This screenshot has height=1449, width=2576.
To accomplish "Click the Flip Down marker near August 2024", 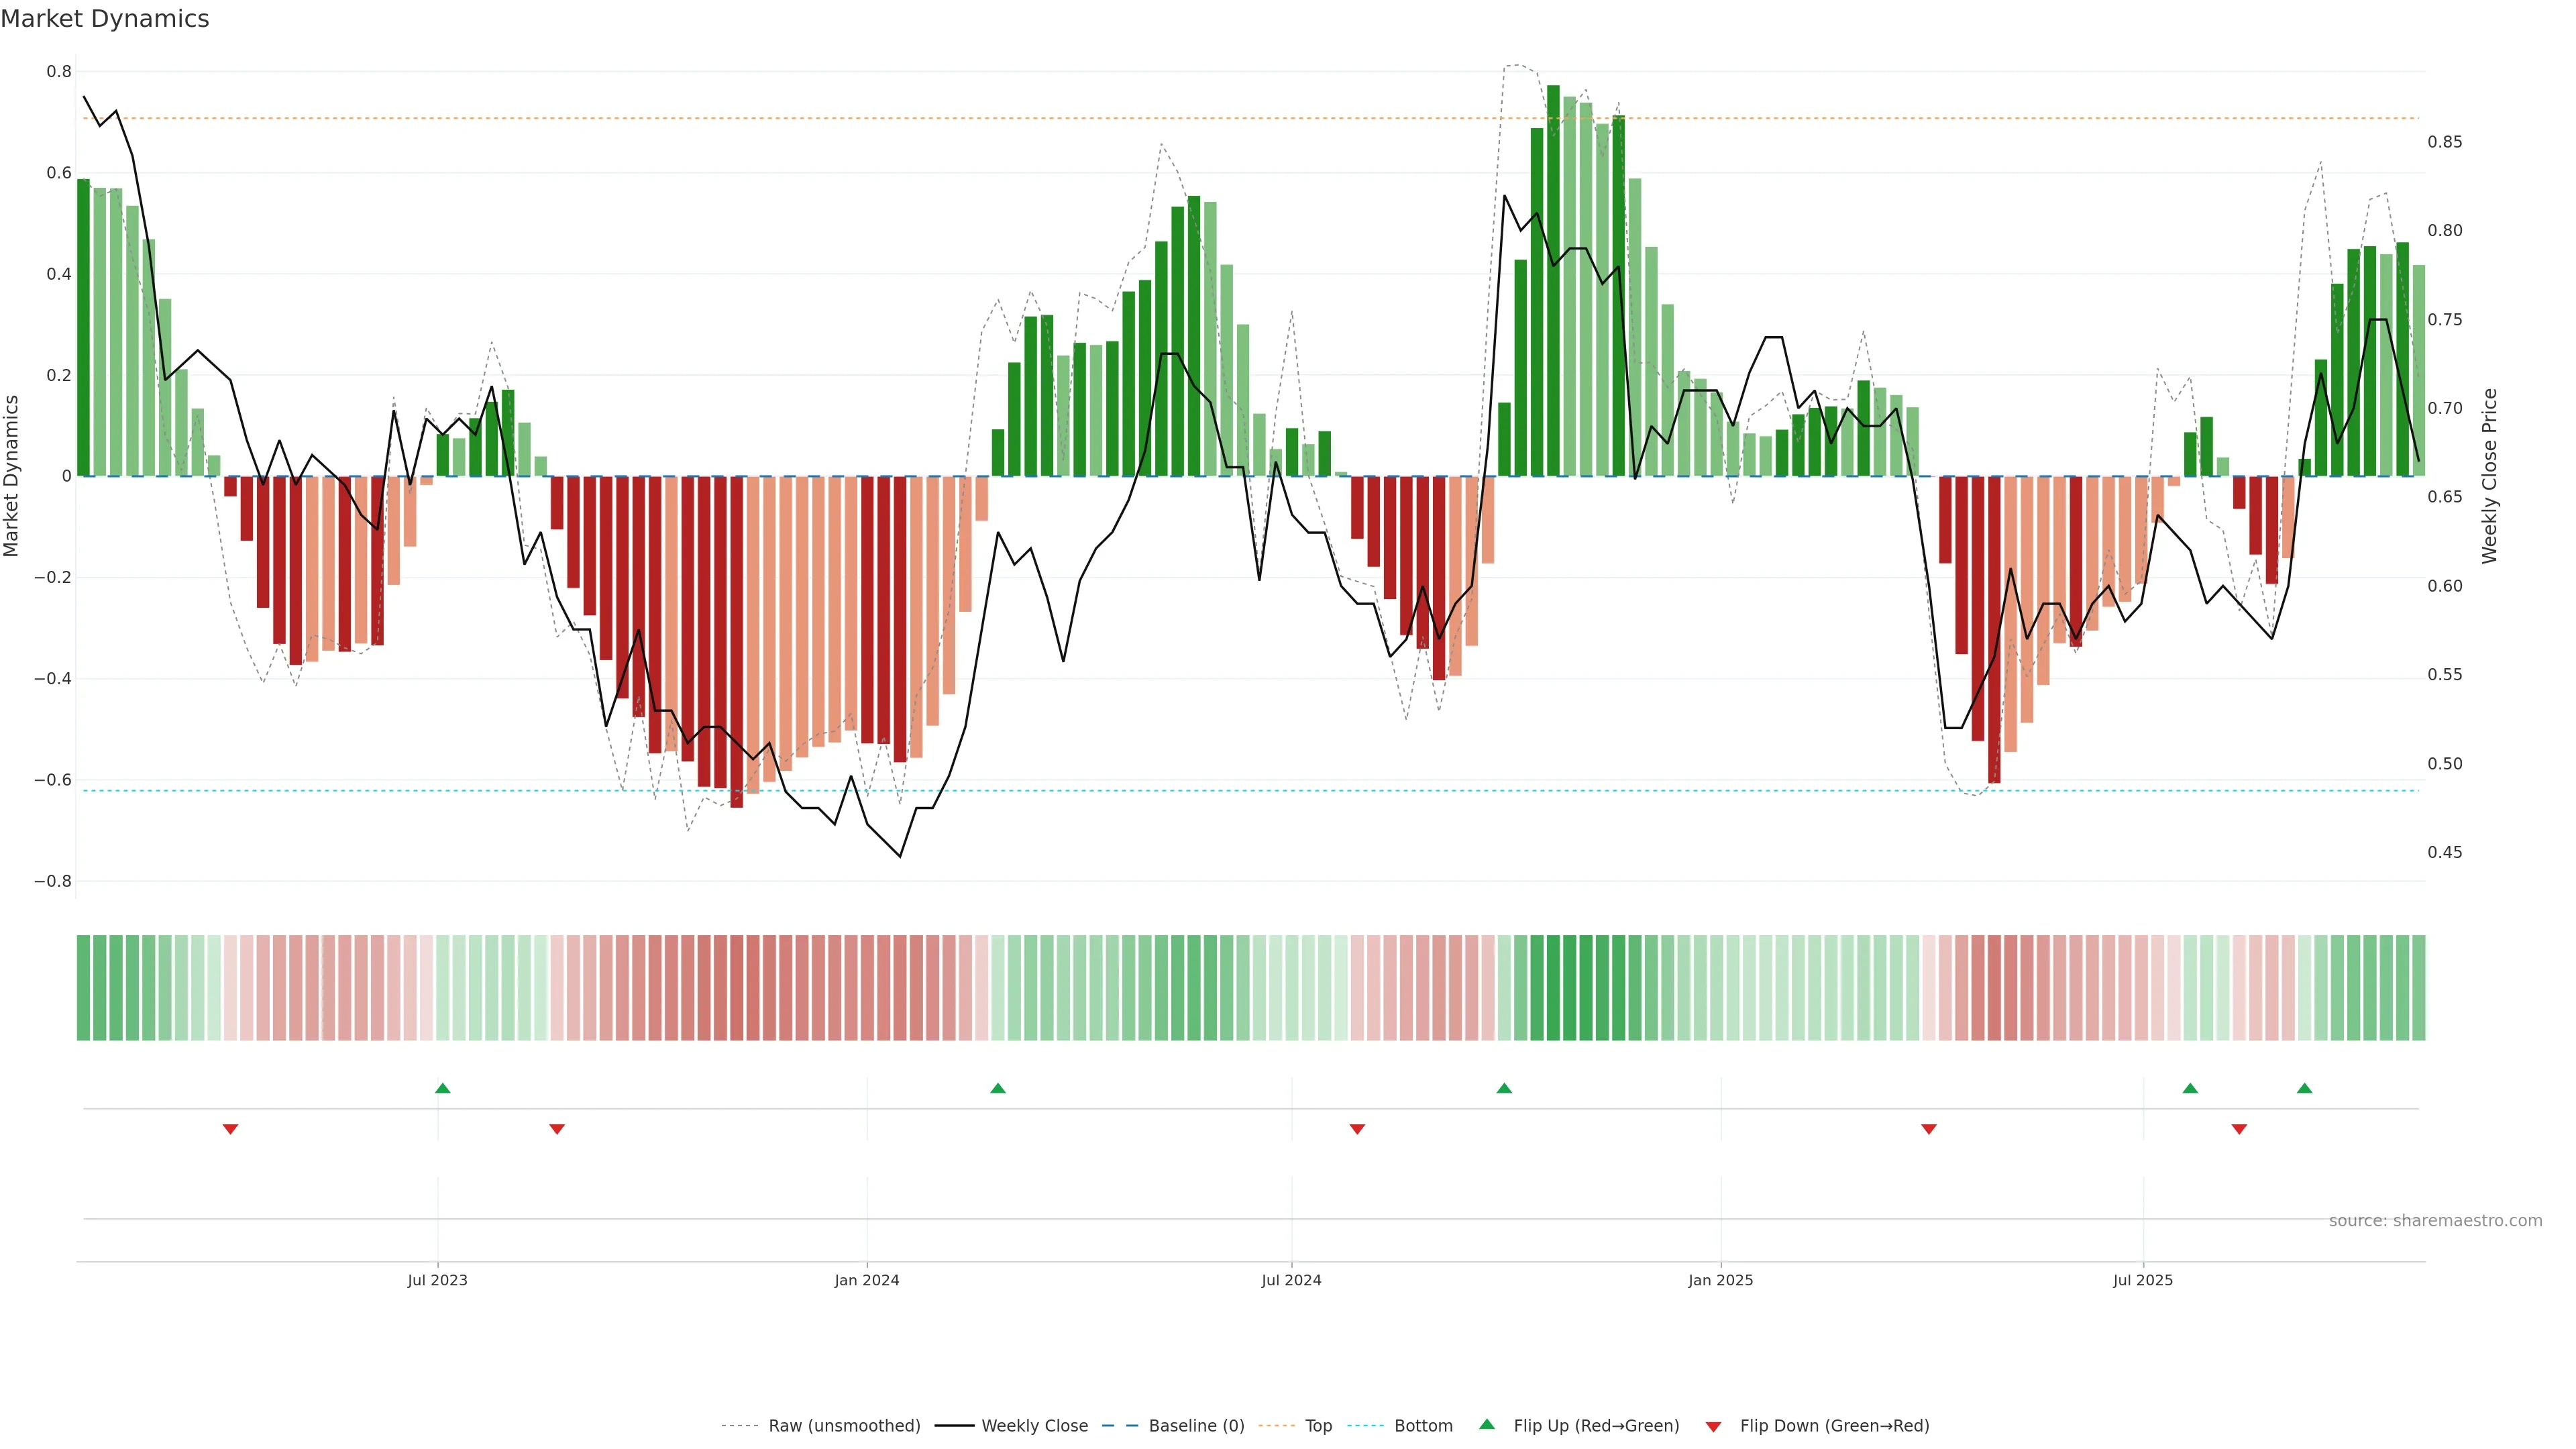I will pos(1357,1129).
